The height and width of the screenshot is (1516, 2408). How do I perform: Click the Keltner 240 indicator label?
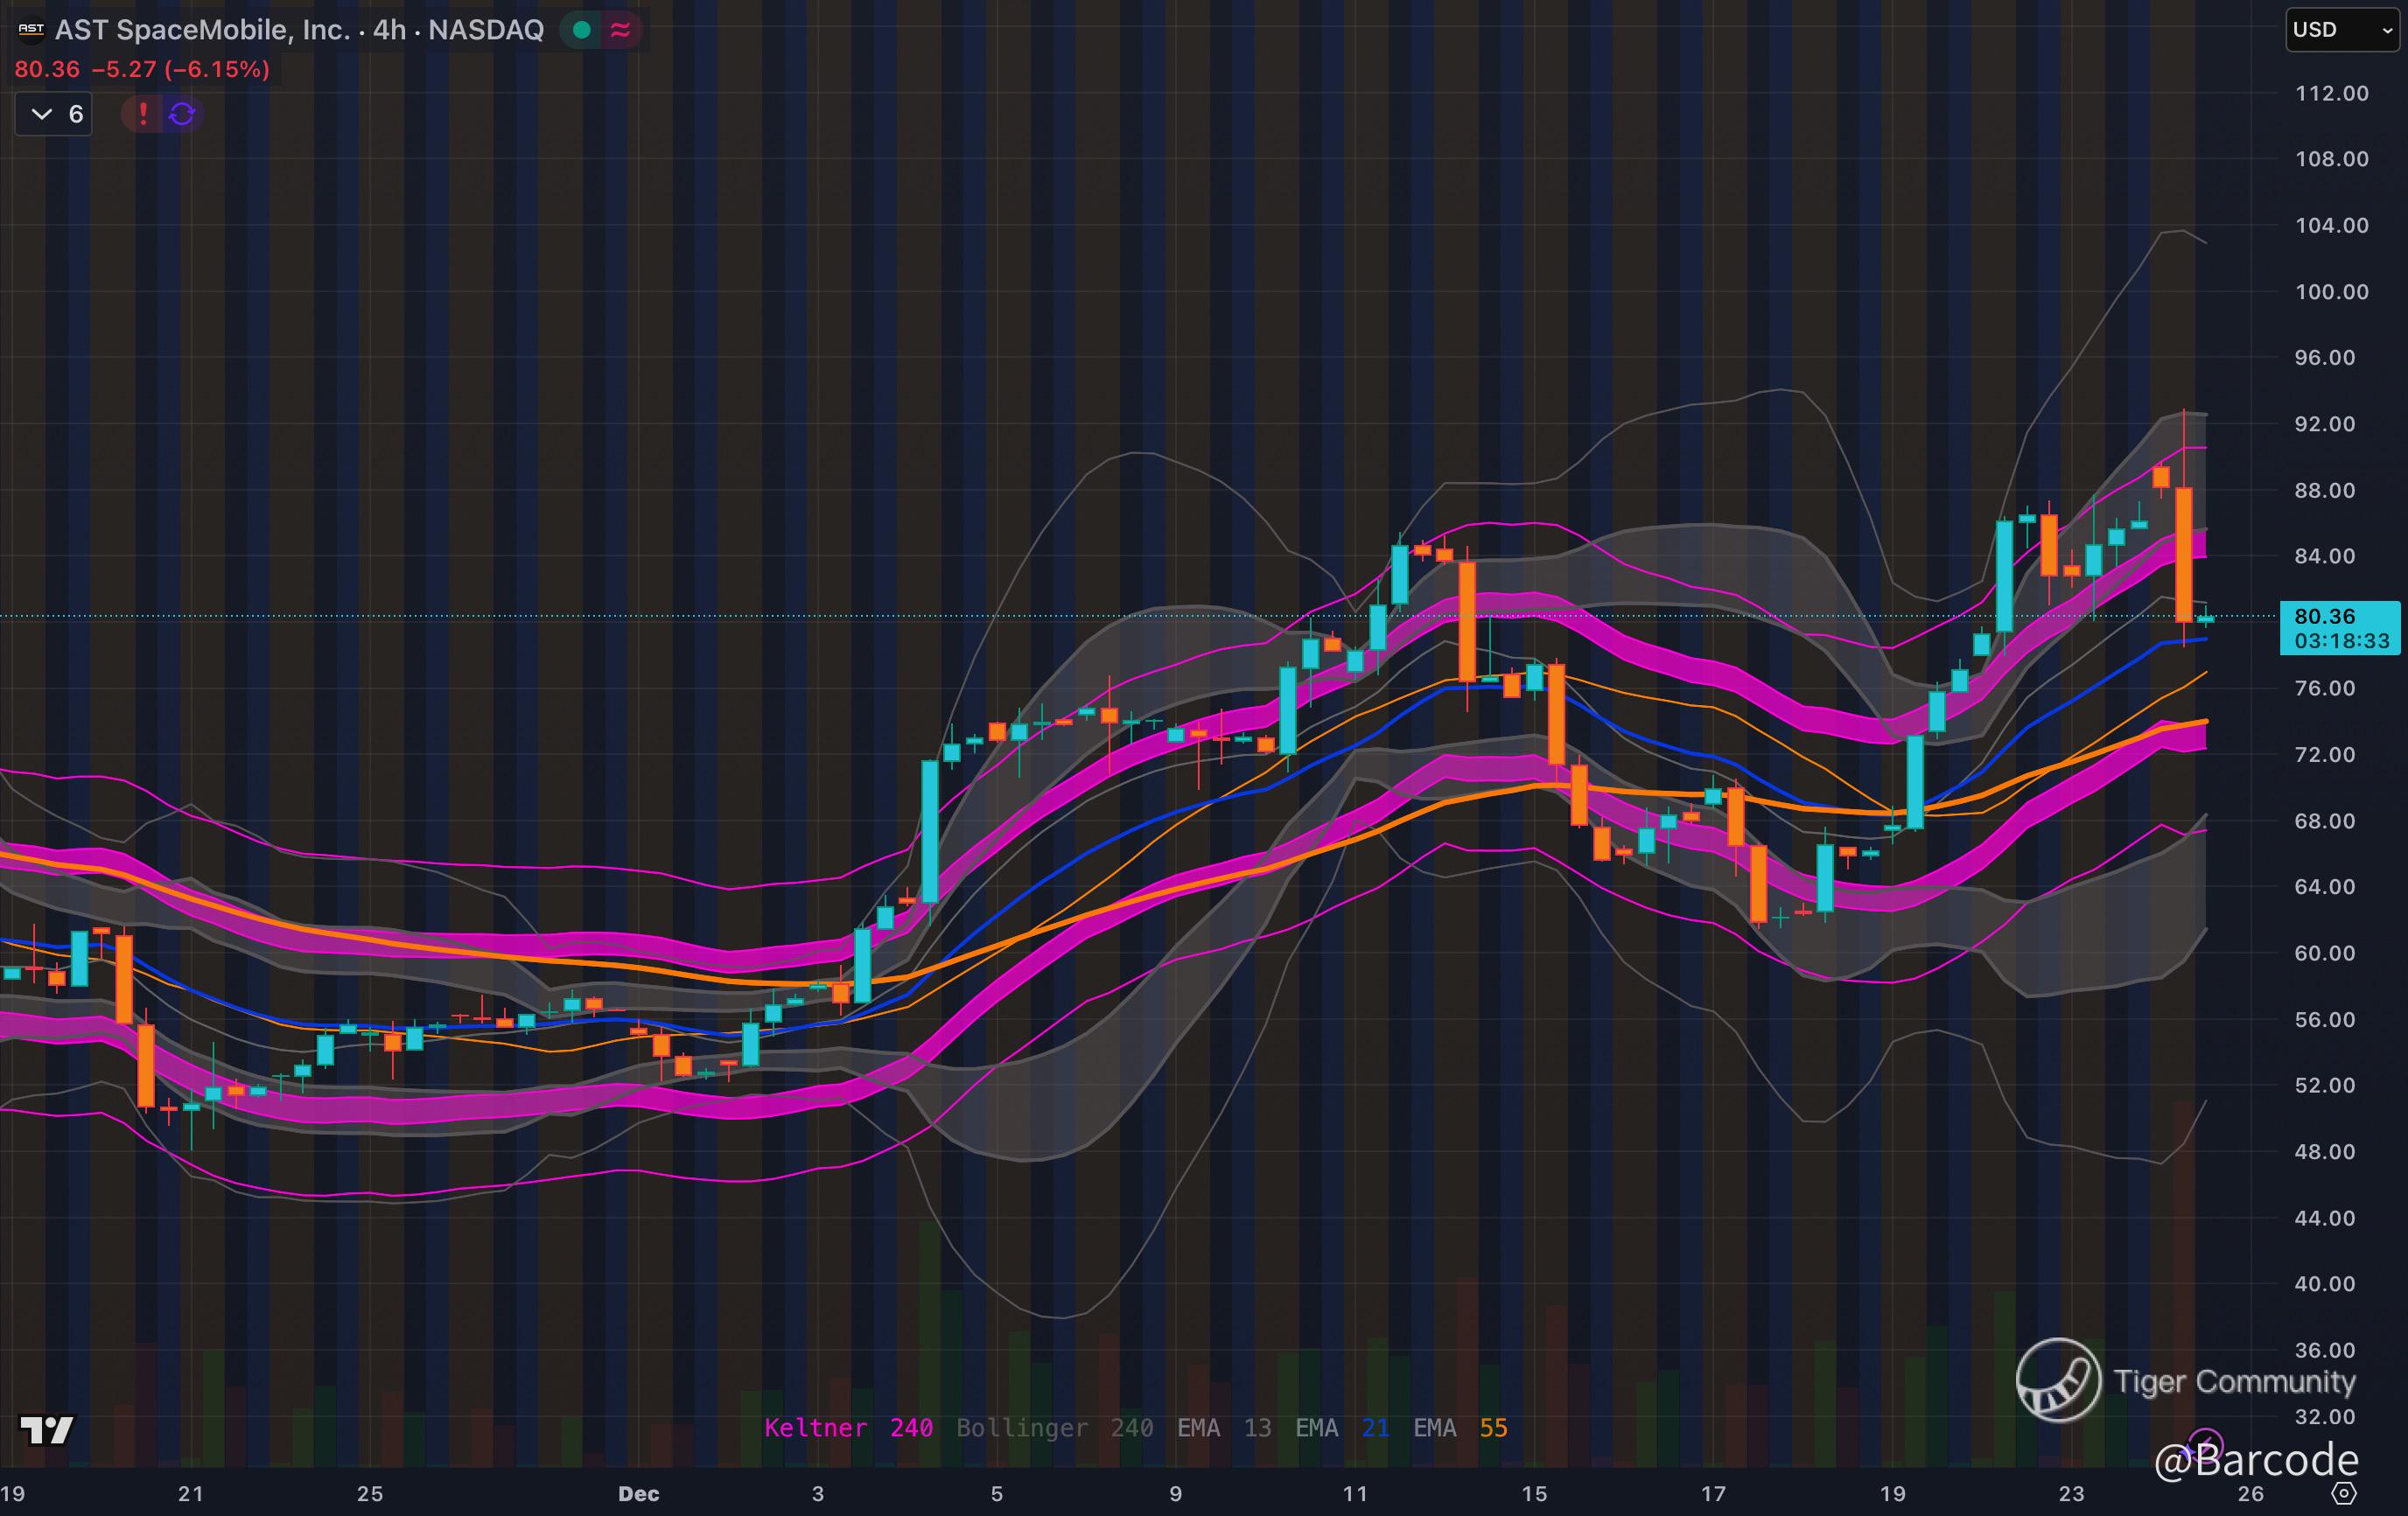(x=848, y=1428)
